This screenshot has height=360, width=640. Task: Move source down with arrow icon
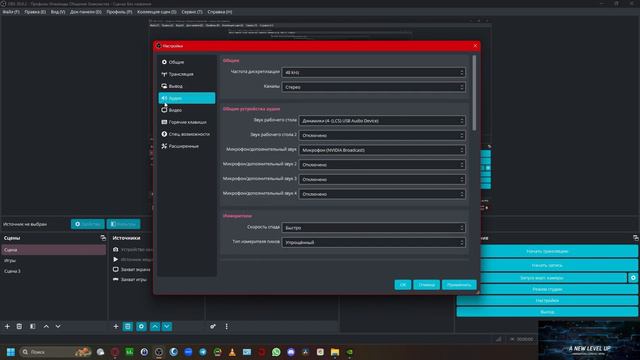[x=167, y=326]
